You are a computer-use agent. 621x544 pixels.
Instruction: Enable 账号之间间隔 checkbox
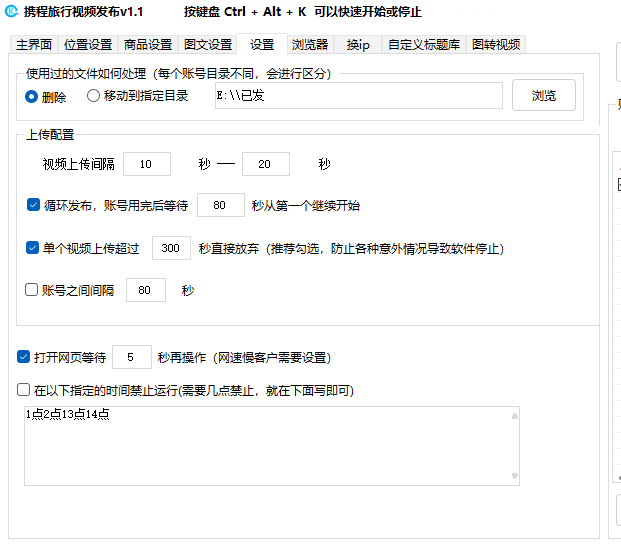tap(31, 289)
